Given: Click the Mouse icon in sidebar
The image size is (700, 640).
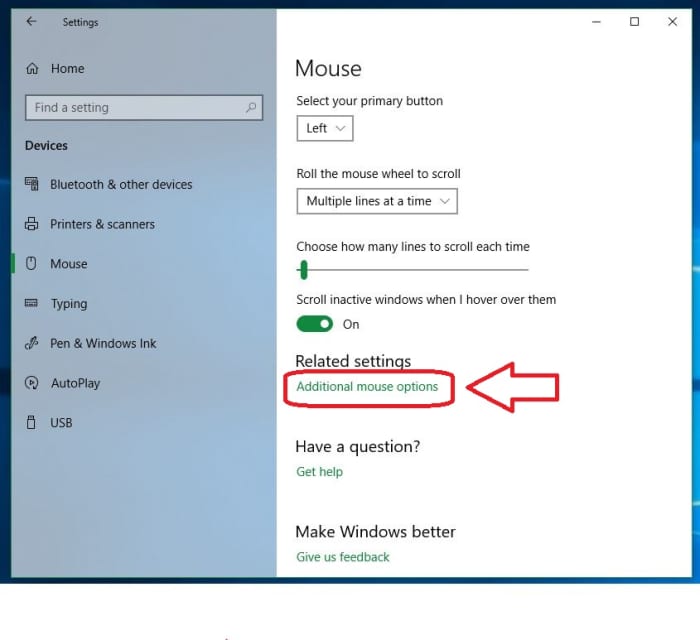Looking at the screenshot, I should pyautogui.click(x=31, y=263).
